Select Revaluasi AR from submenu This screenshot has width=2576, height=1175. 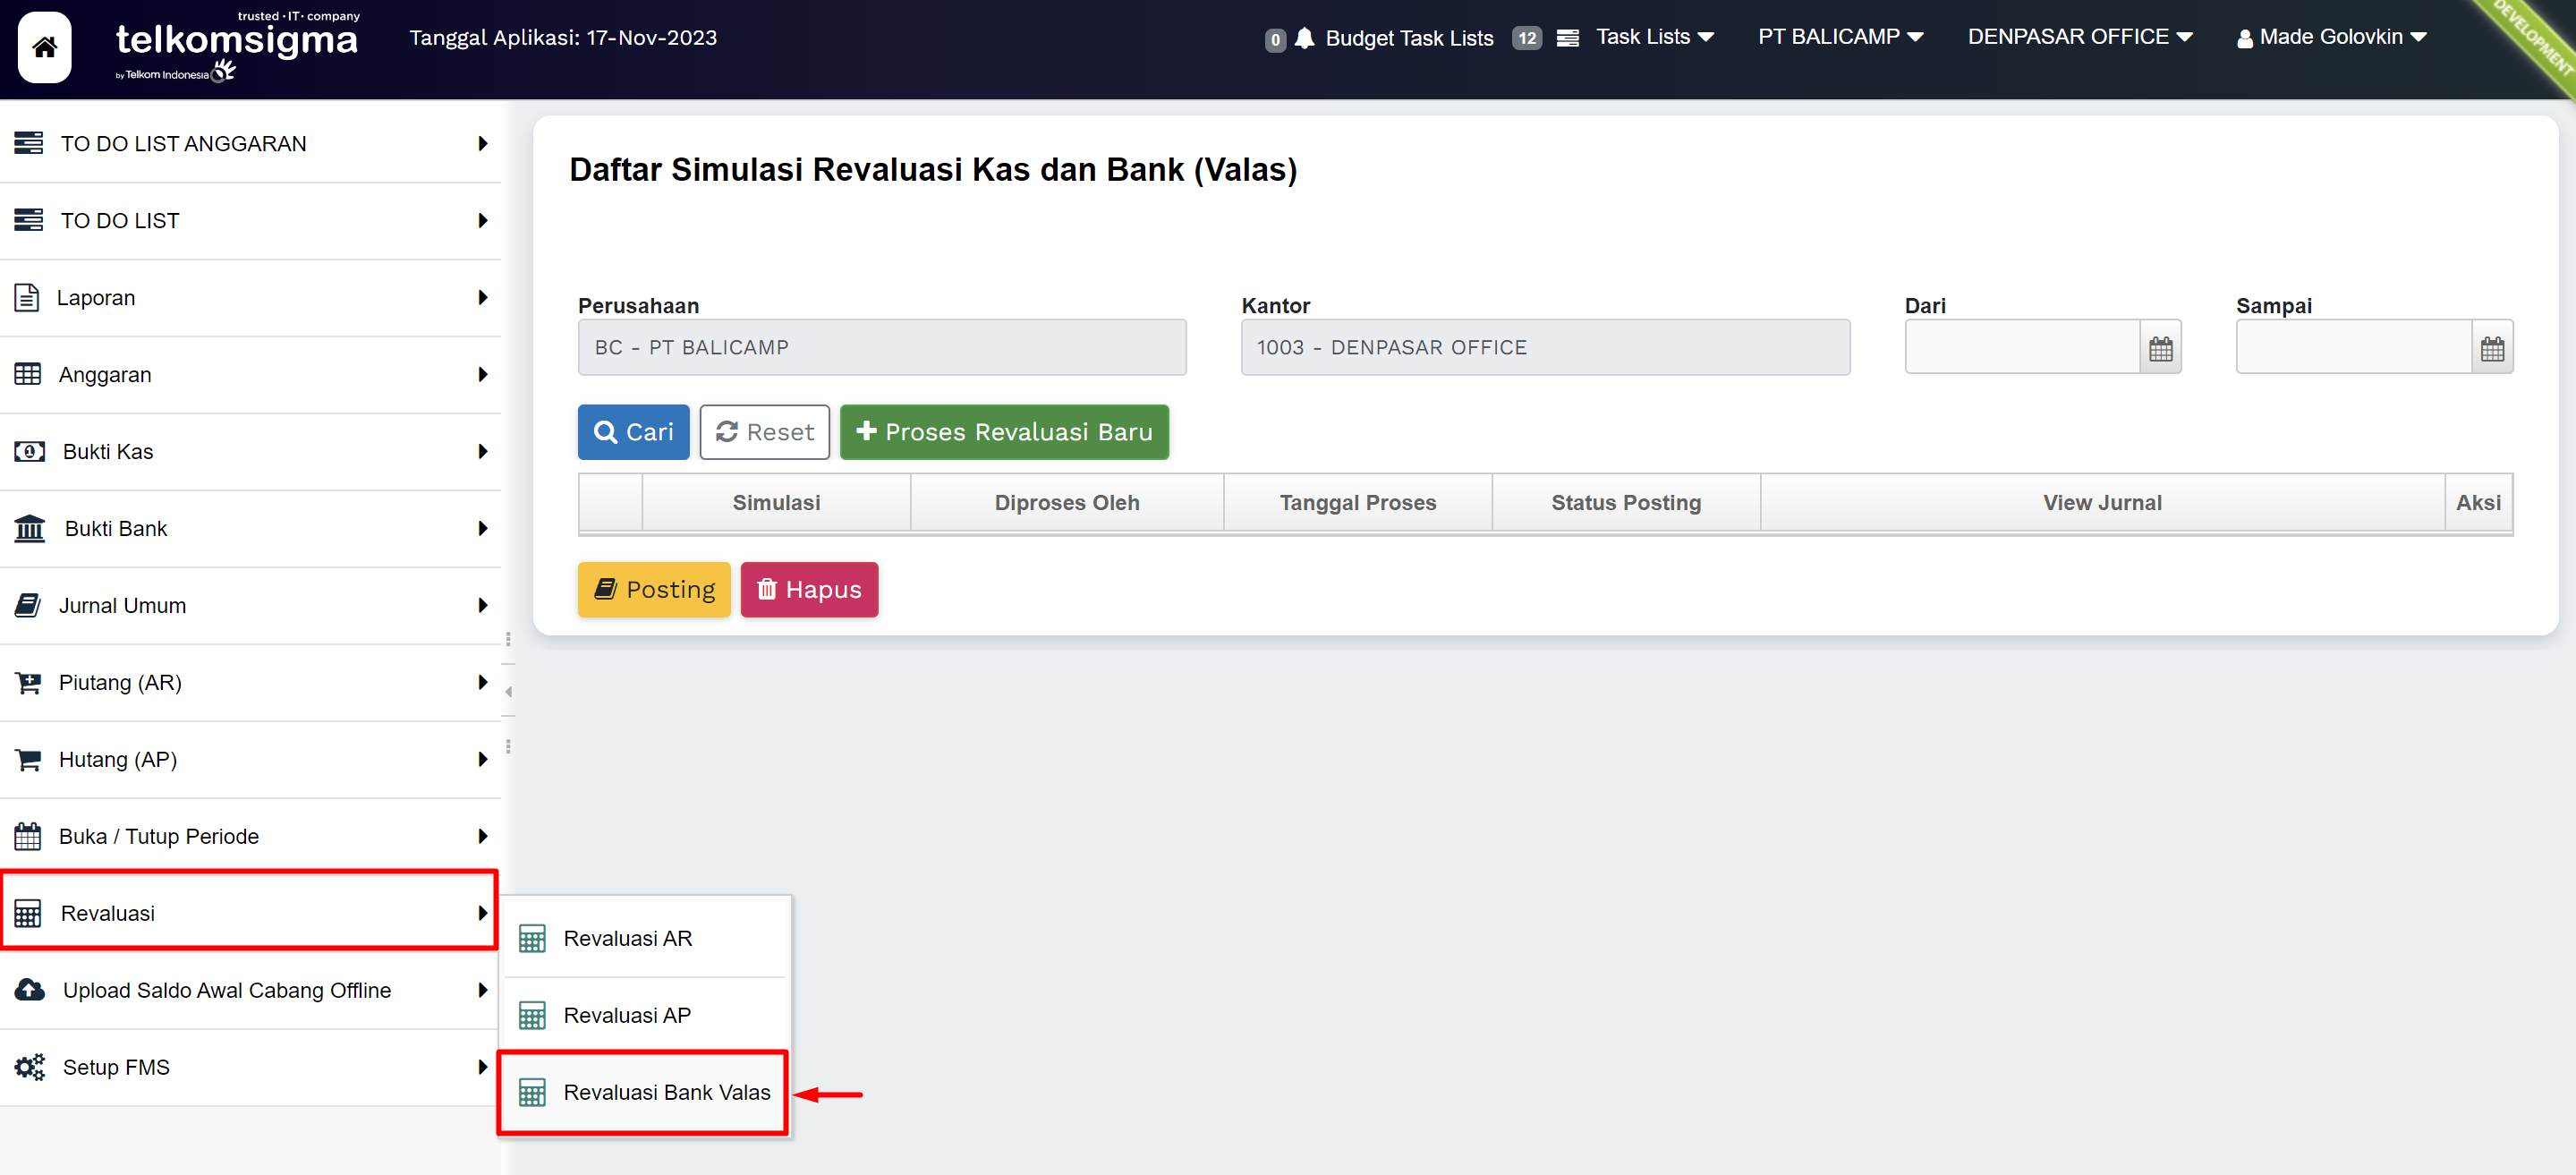pyautogui.click(x=627, y=938)
